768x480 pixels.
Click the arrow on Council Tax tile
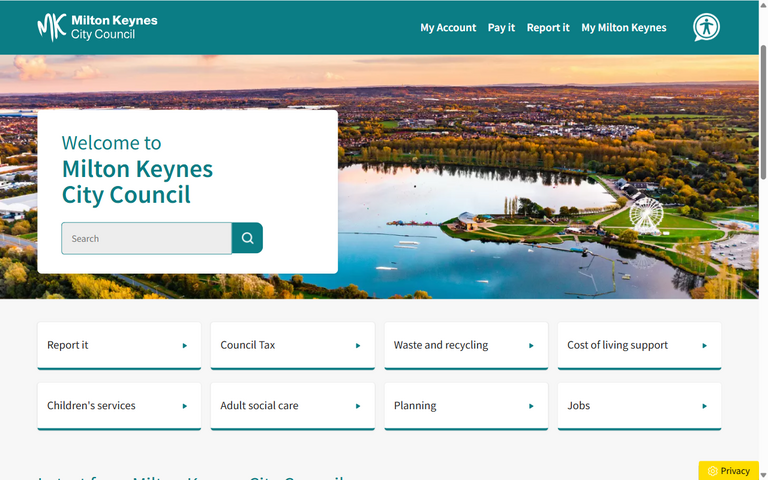click(x=358, y=346)
